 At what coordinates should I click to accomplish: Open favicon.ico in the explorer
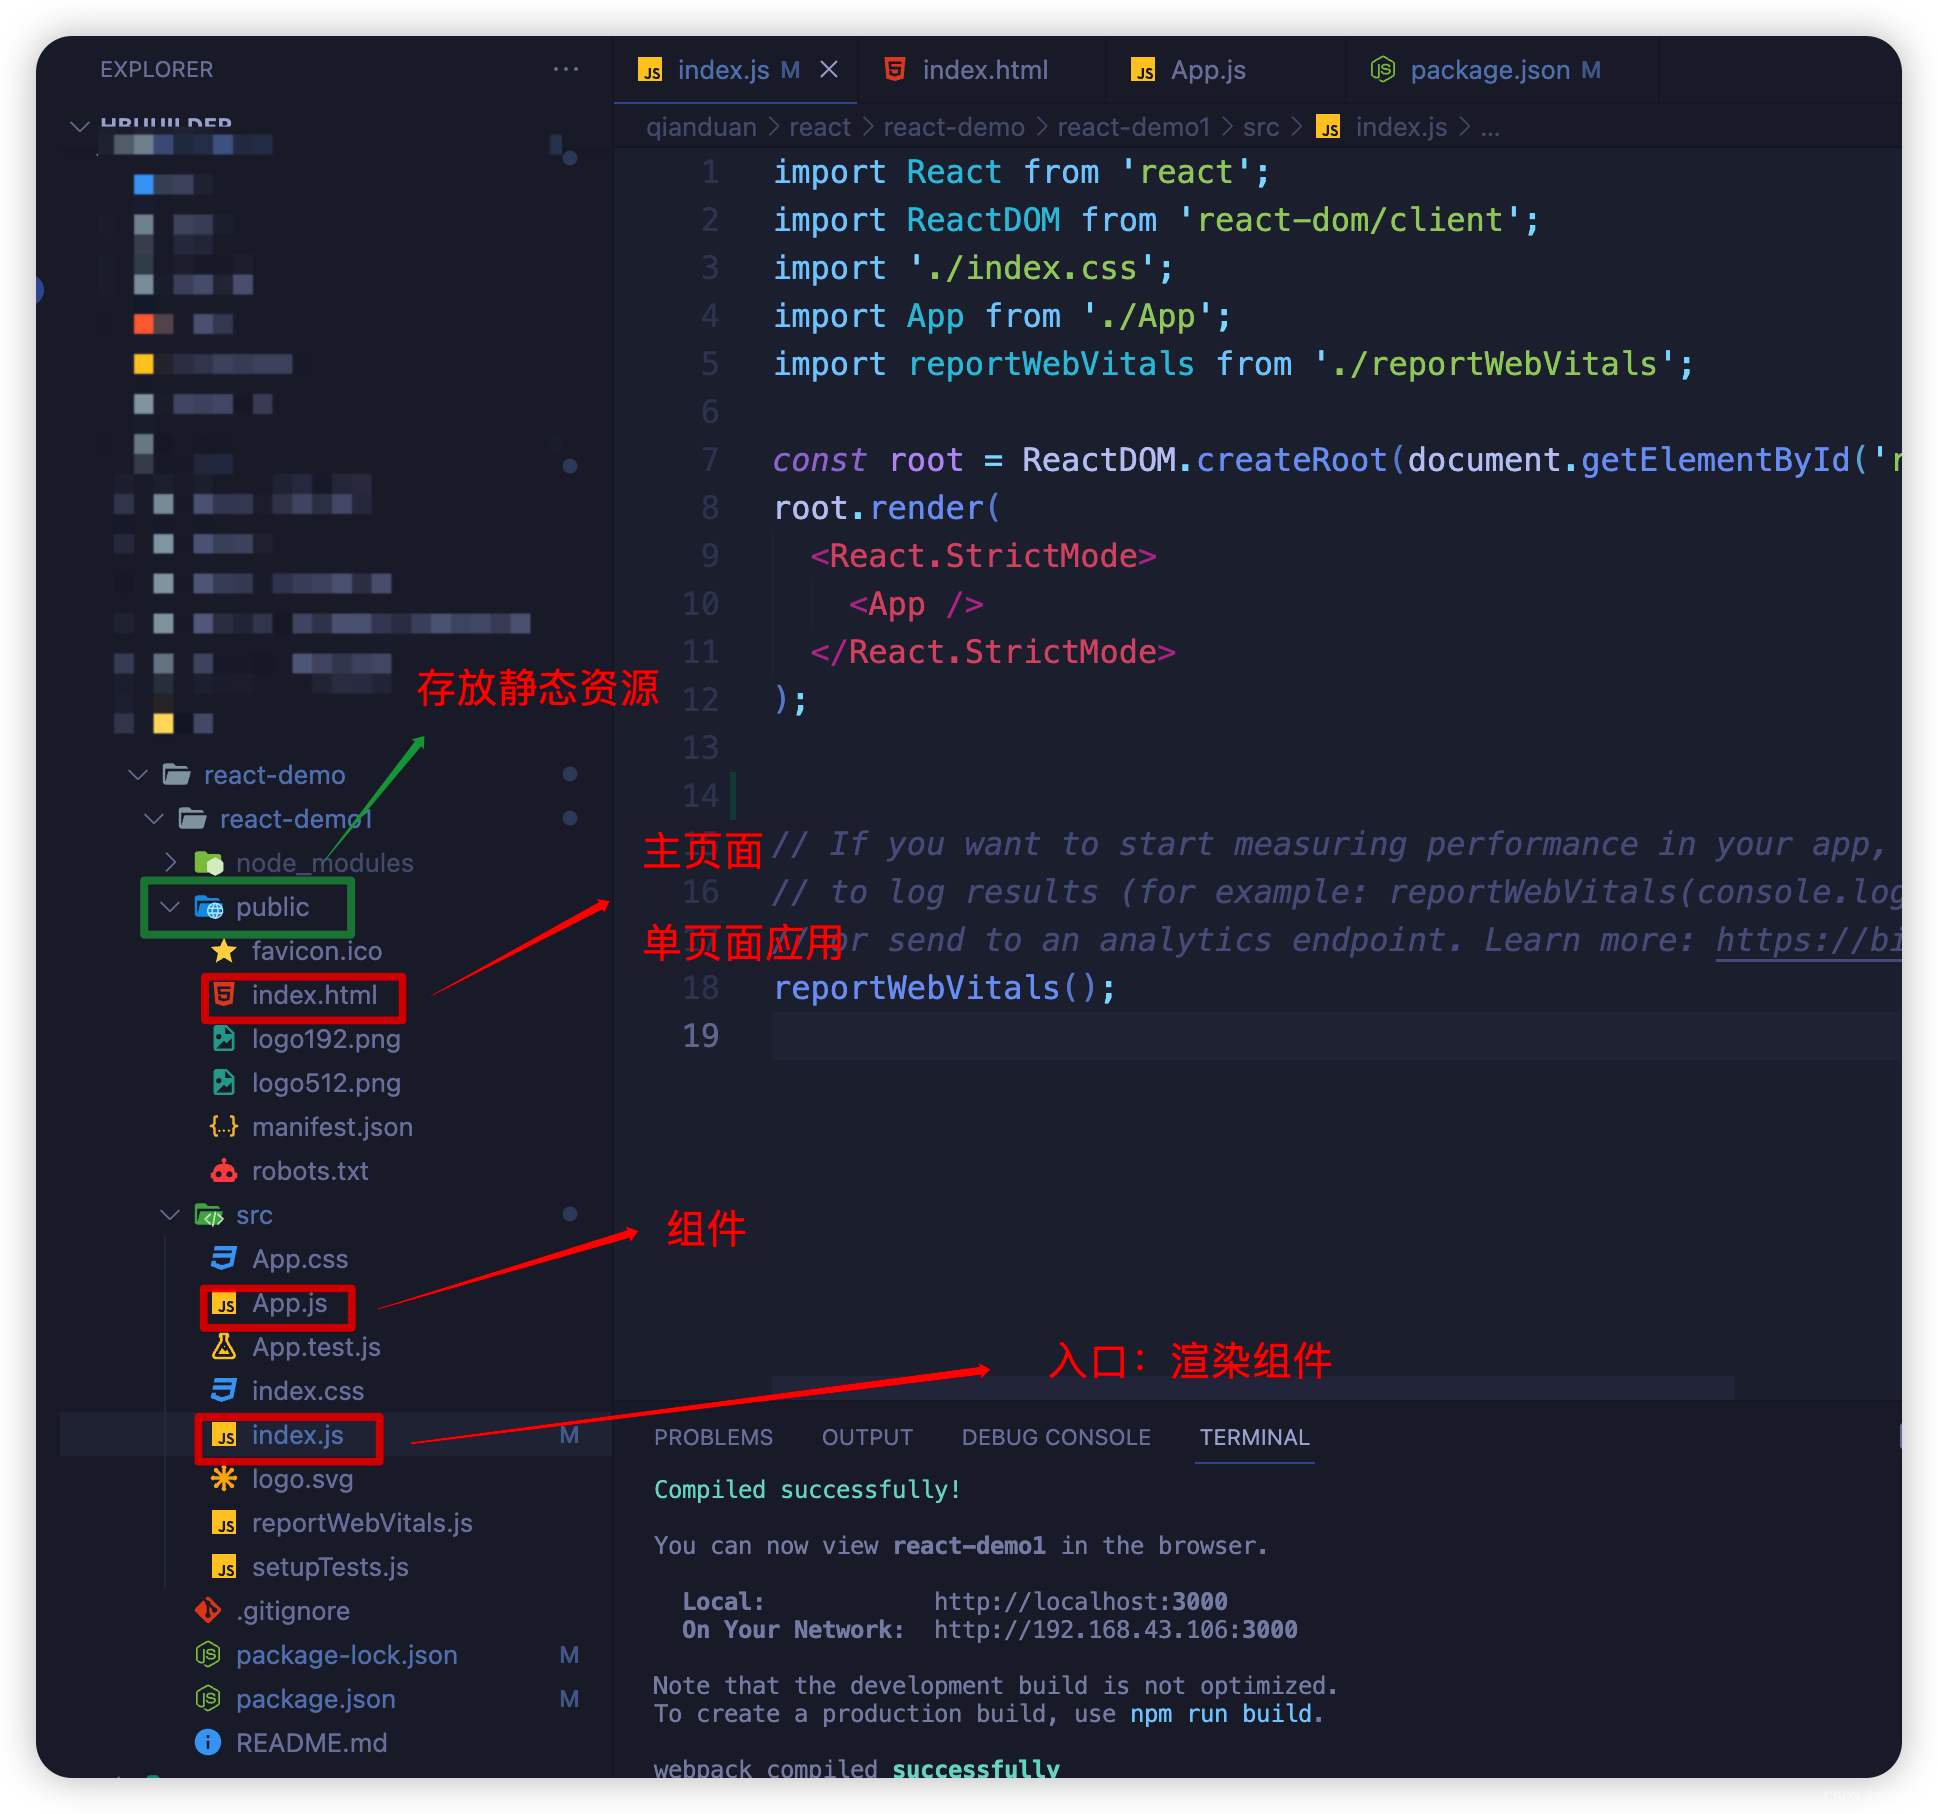(316, 951)
